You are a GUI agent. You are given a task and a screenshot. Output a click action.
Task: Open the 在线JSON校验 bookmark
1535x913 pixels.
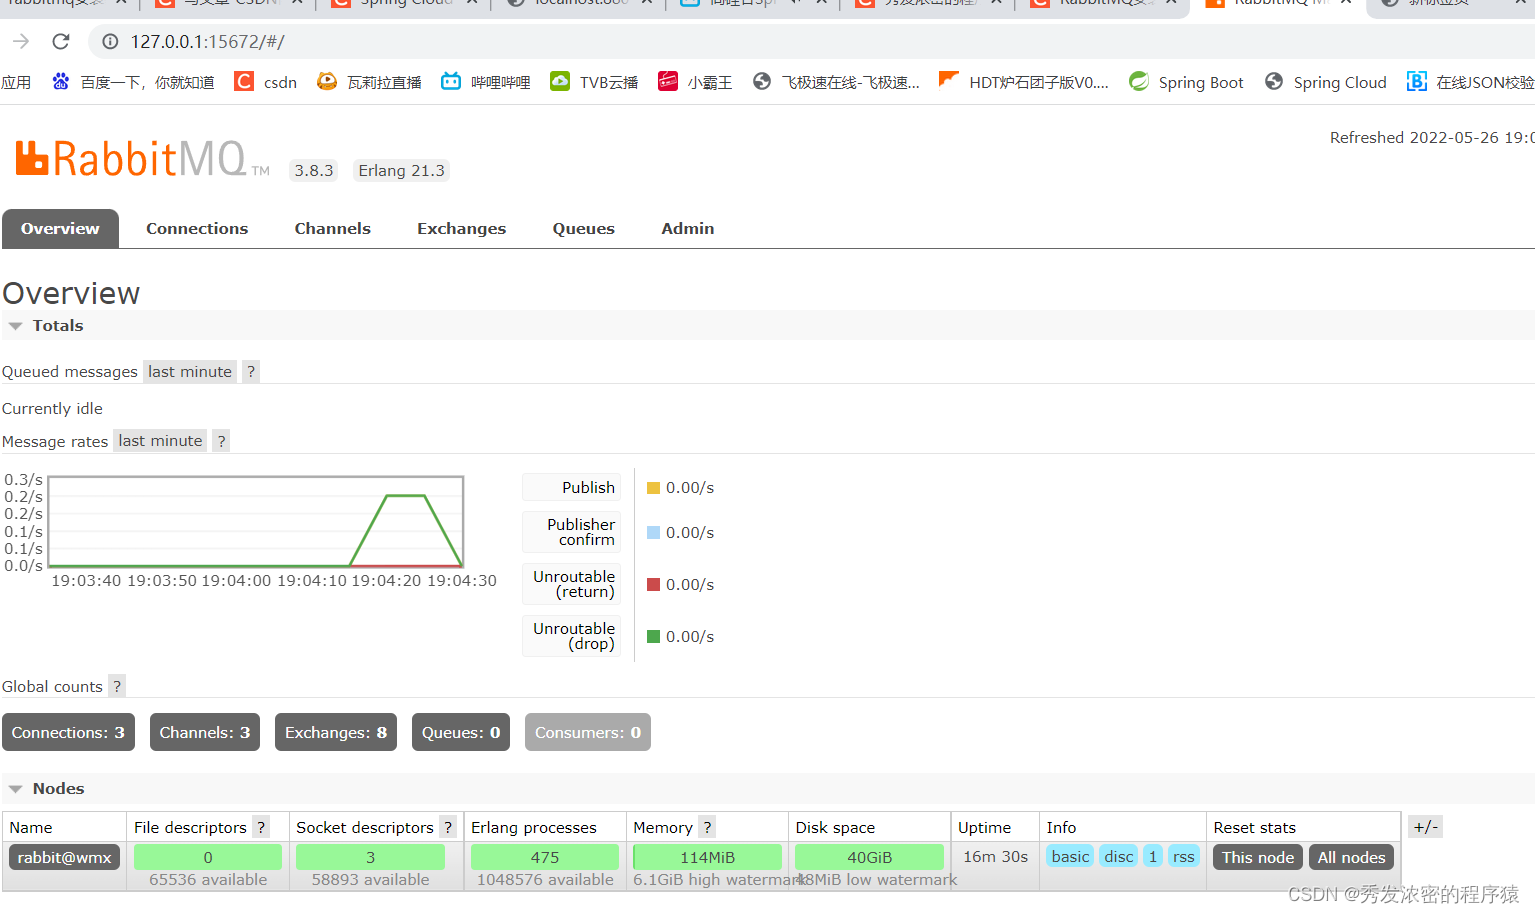point(1470,82)
